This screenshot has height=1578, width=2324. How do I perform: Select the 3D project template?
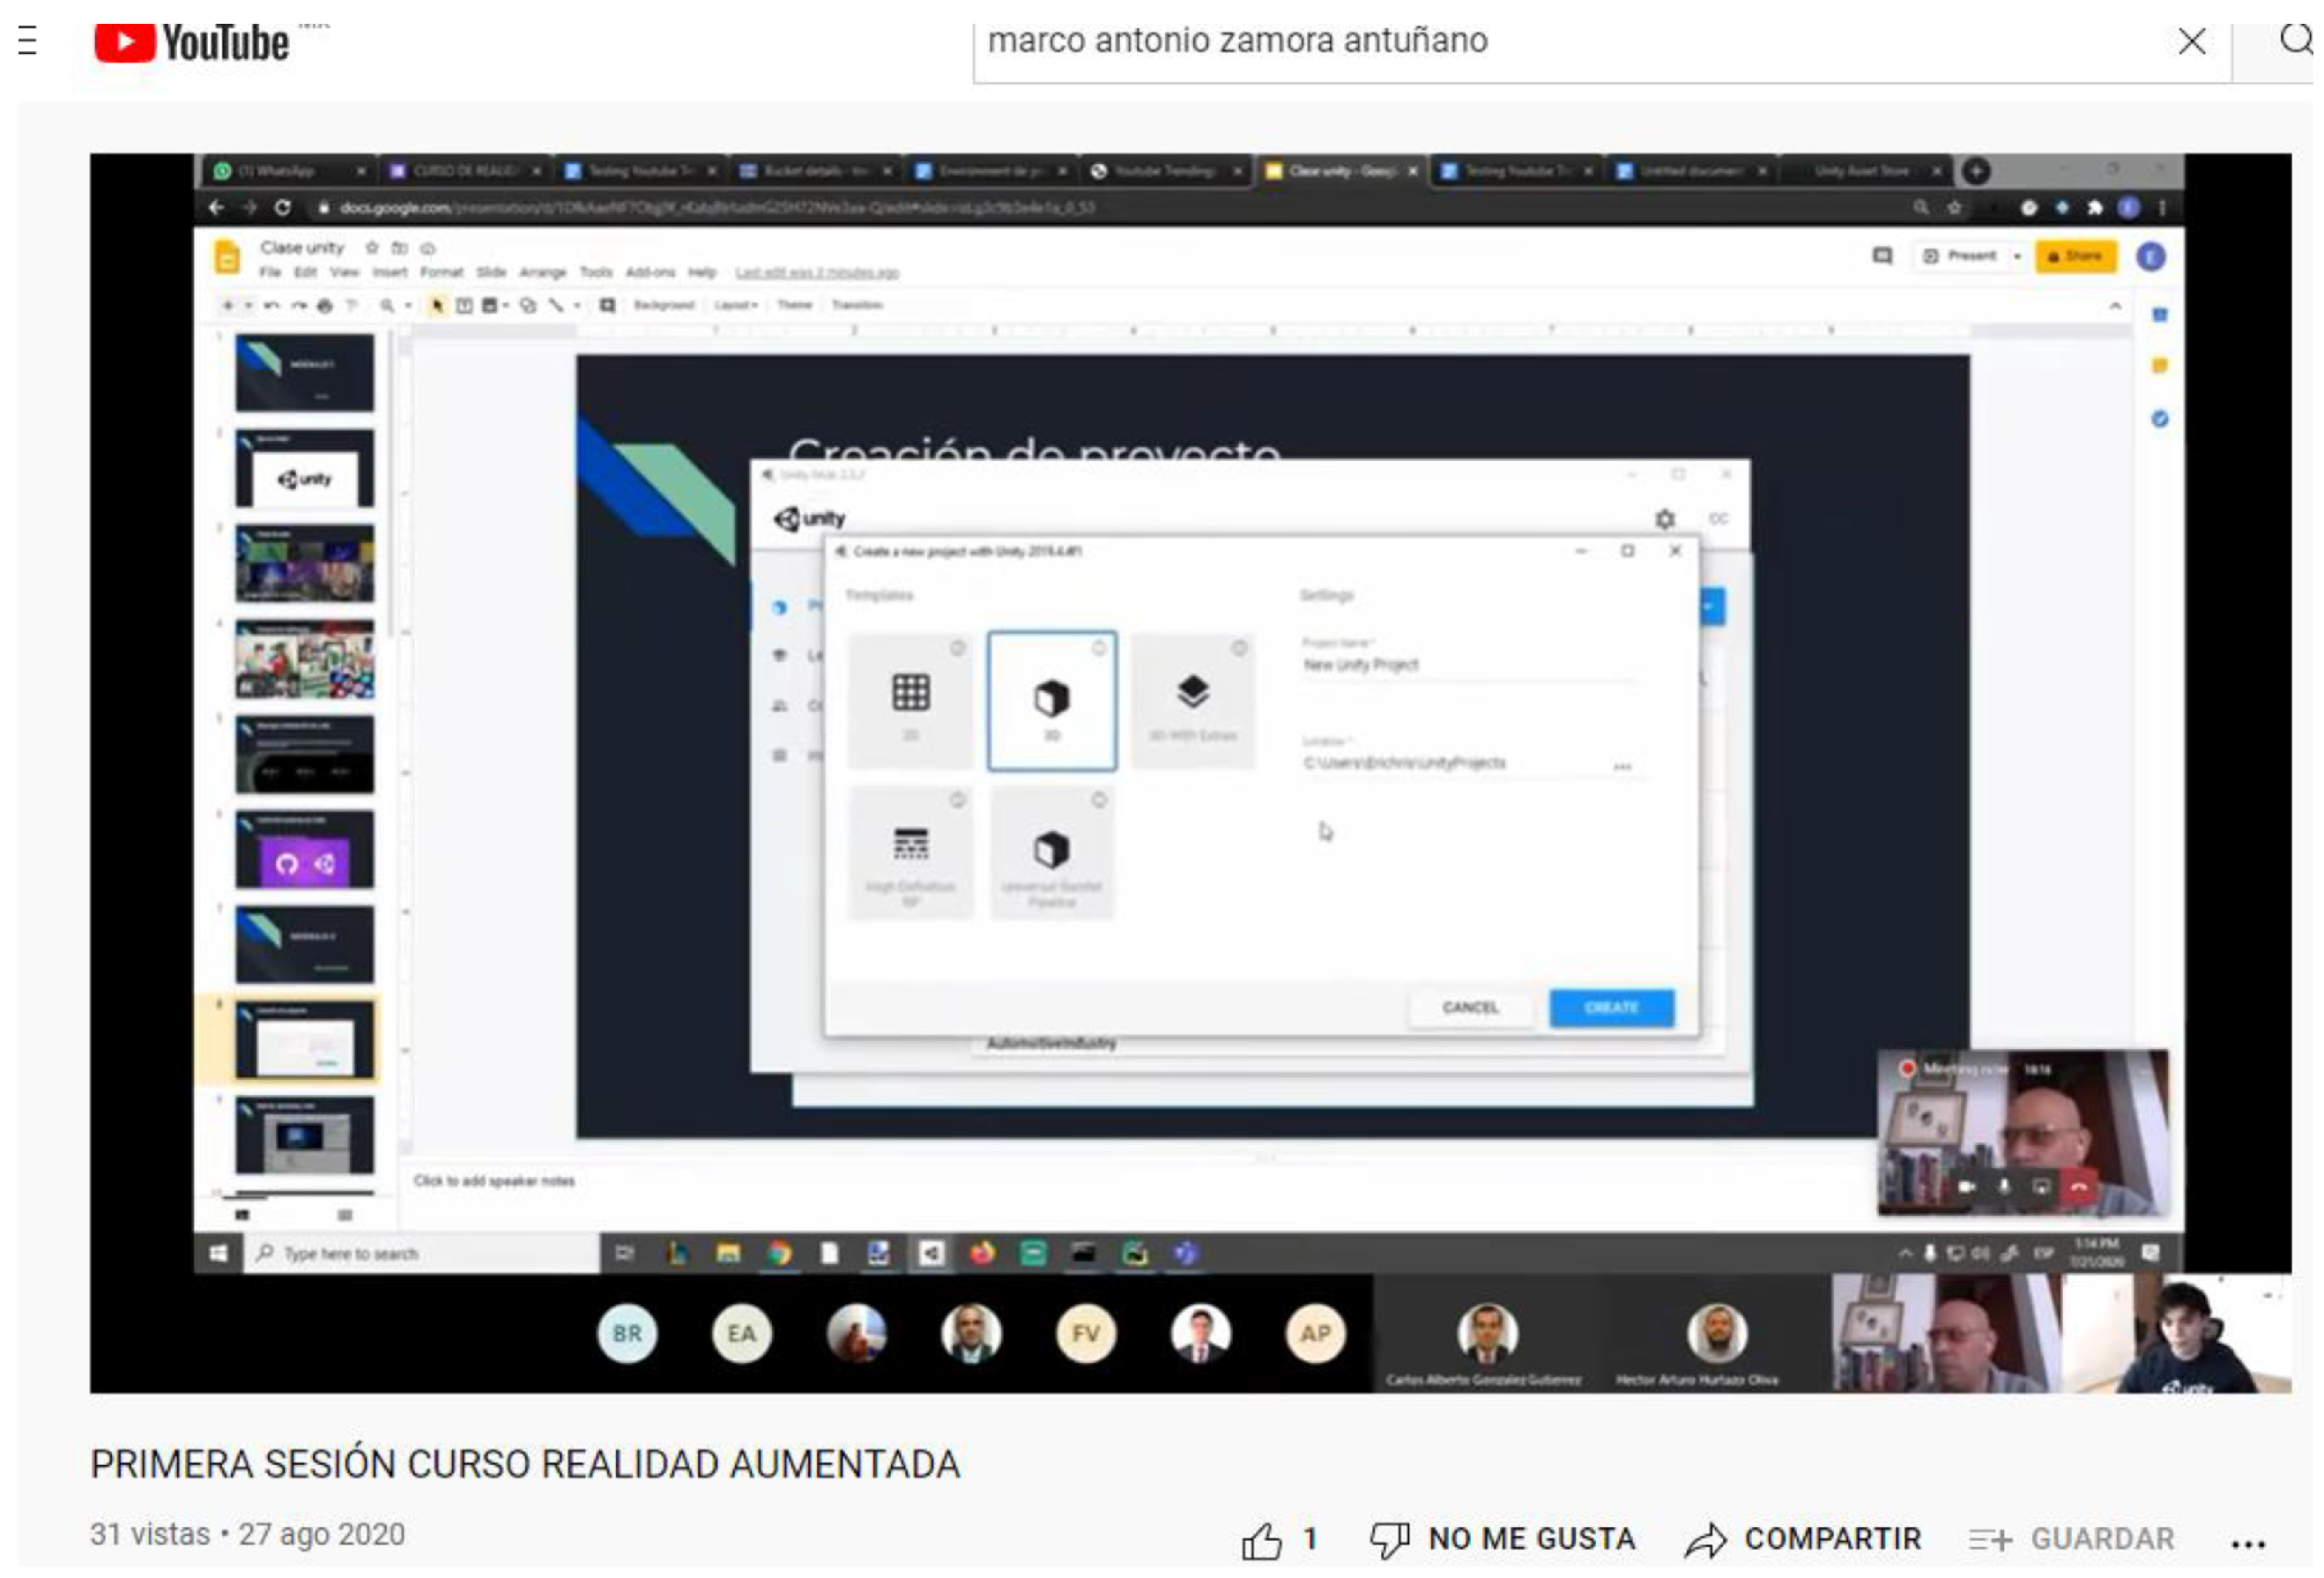pyautogui.click(x=1052, y=701)
